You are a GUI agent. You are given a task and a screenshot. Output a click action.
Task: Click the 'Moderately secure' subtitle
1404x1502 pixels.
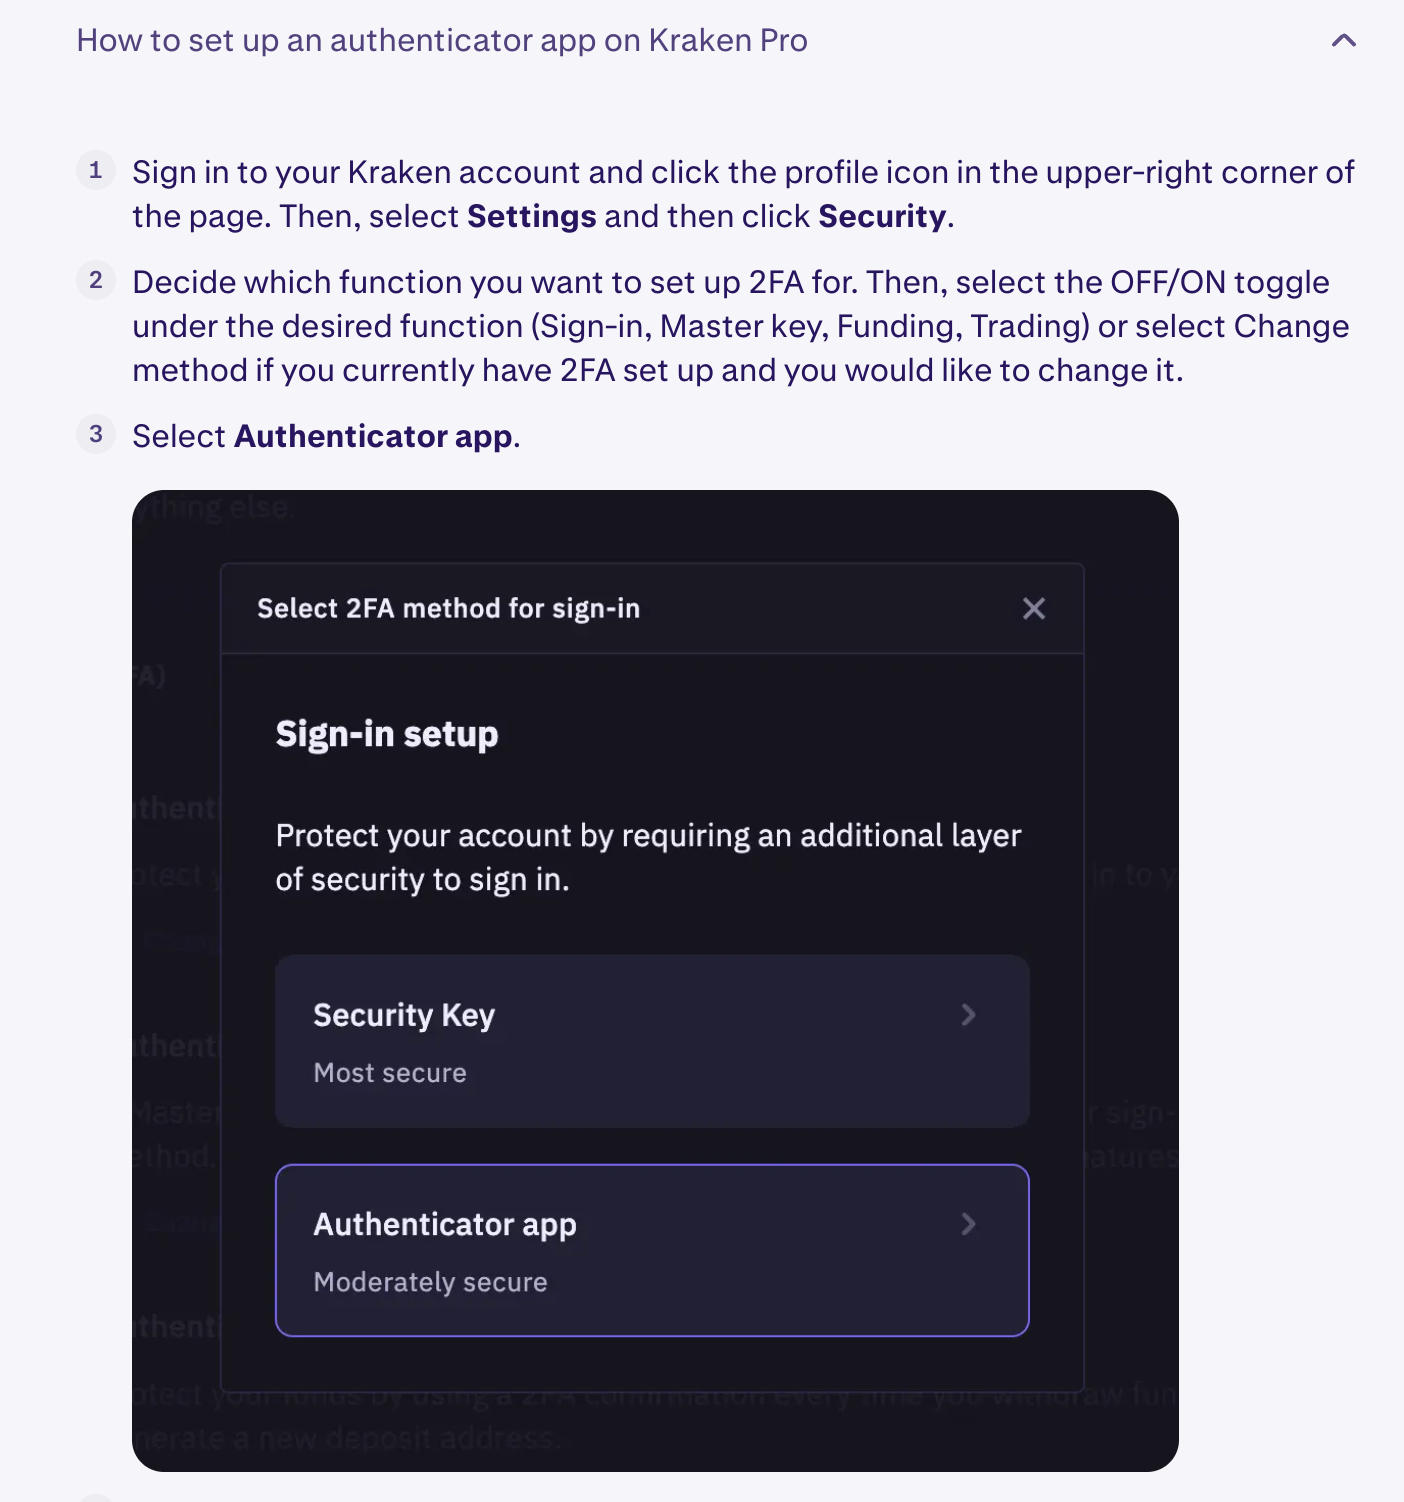[x=430, y=1282]
